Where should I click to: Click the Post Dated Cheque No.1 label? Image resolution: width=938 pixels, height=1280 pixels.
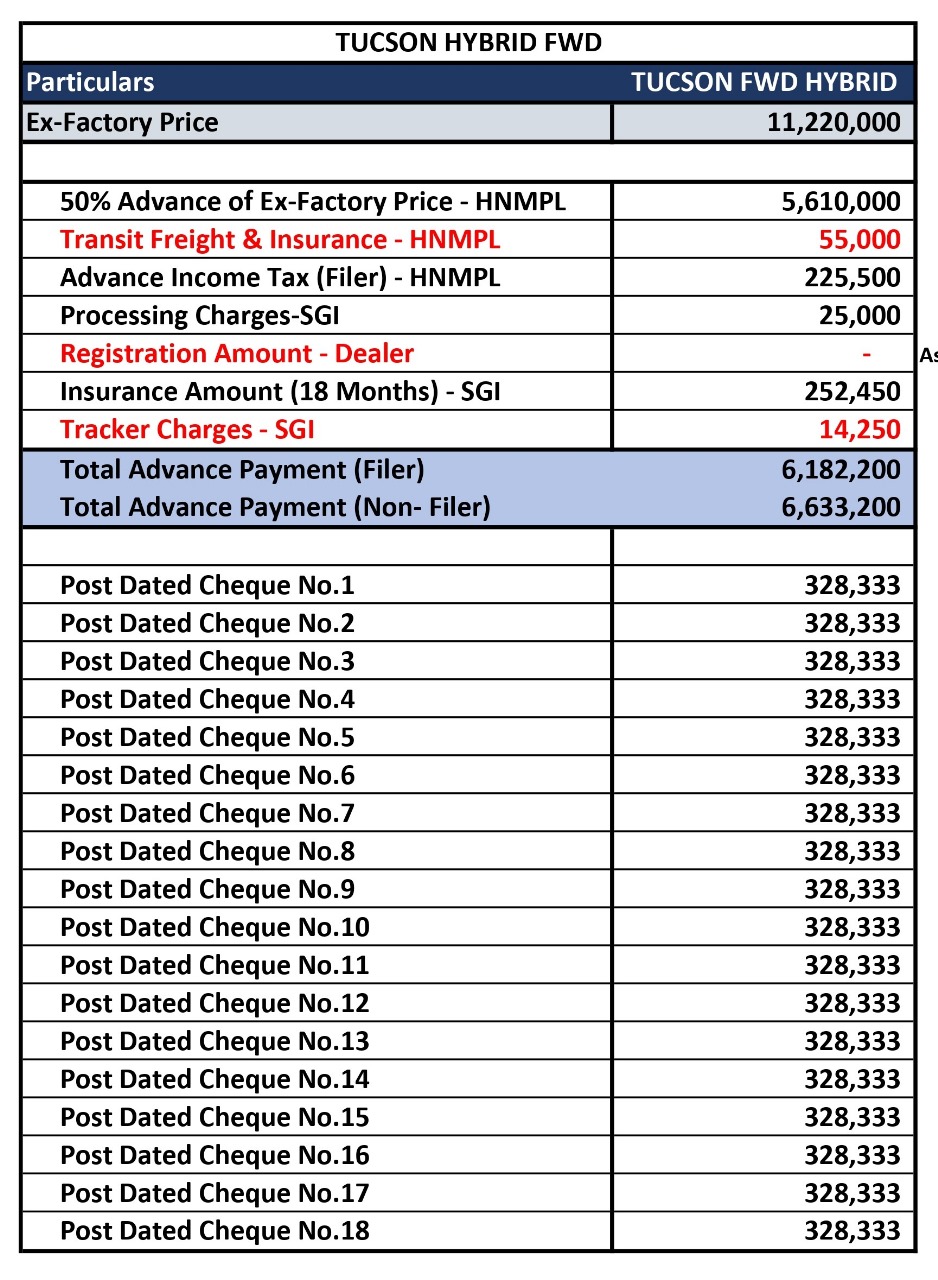coord(207,585)
